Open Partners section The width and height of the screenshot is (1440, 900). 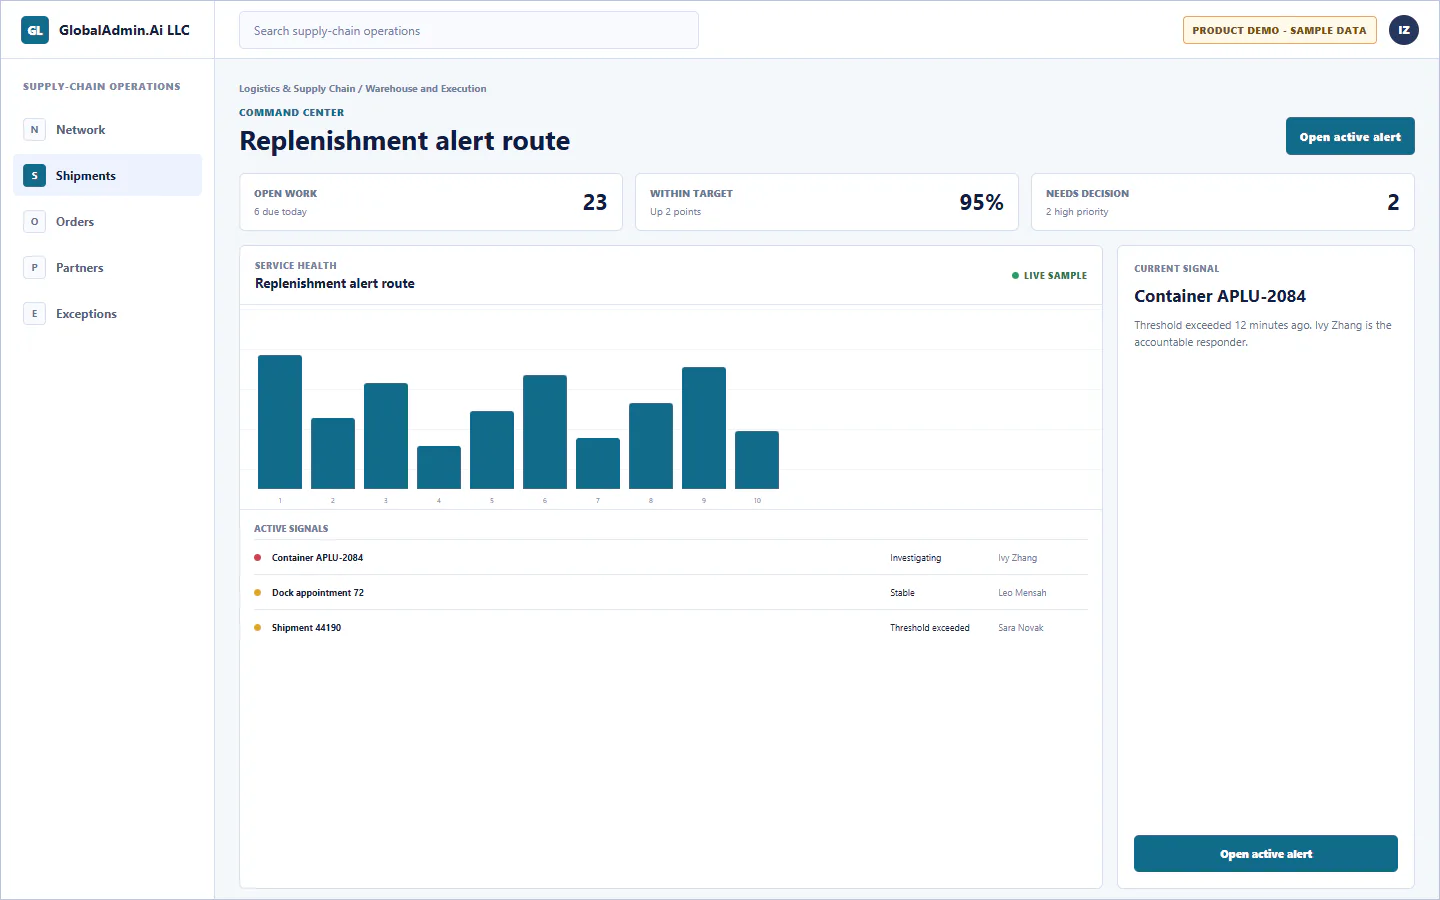click(x=107, y=268)
